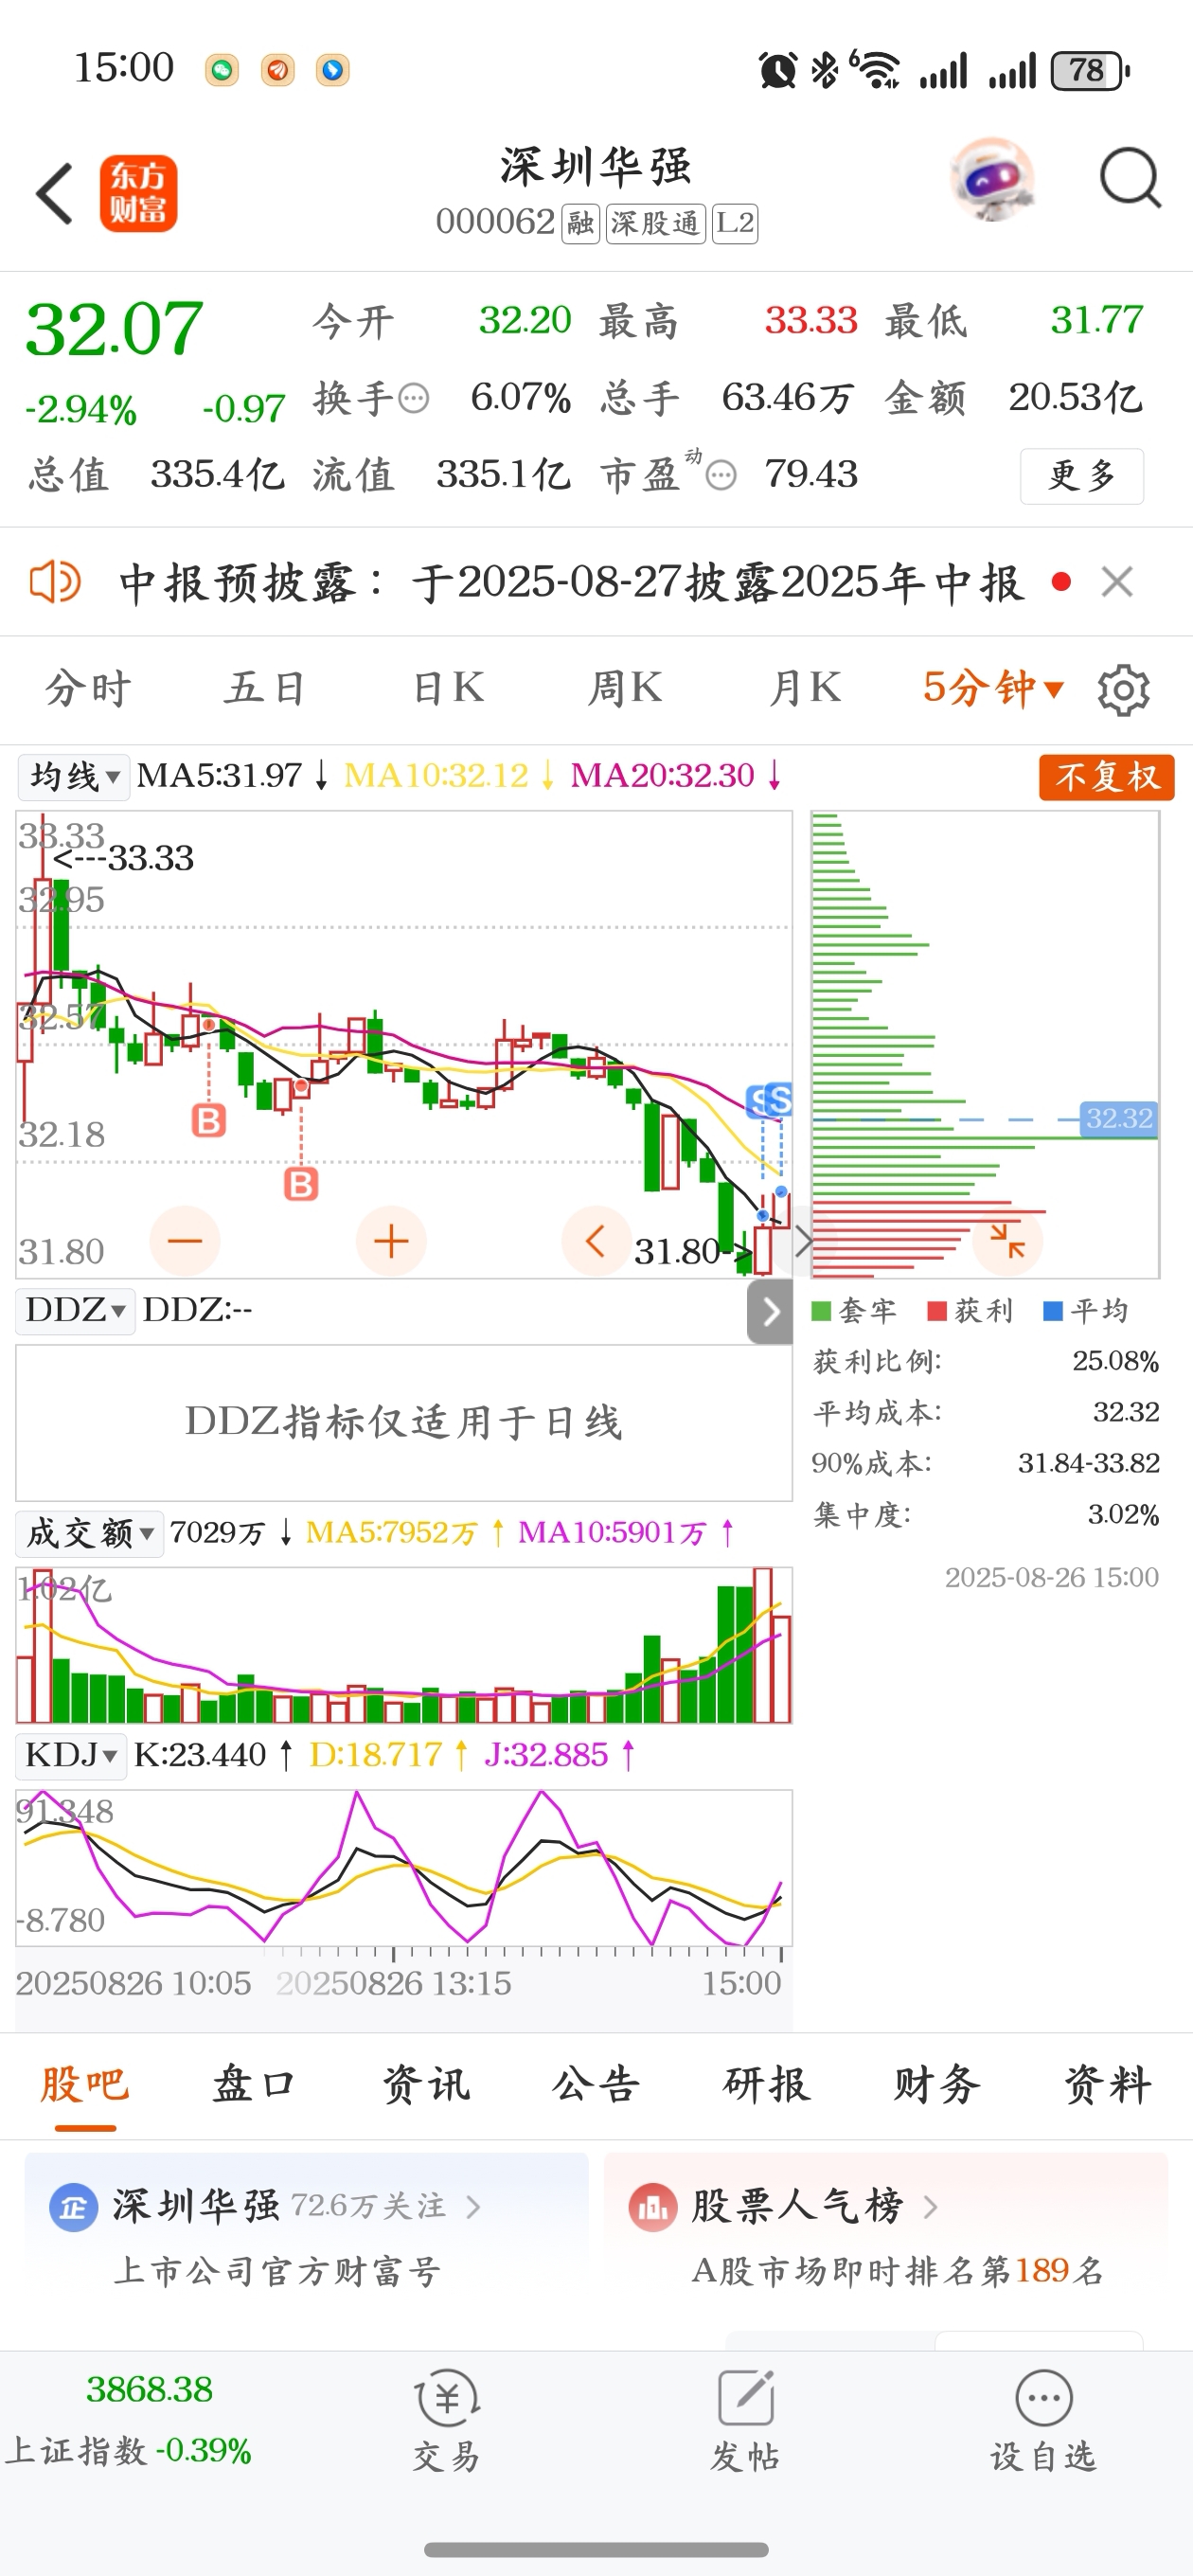Image resolution: width=1193 pixels, height=2576 pixels.
Task: Tap the 90%成本 31.84-33.82 value
Action: pyautogui.click(x=1088, y=1463)
